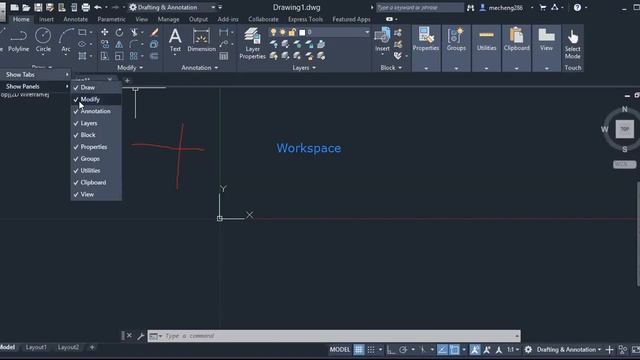Click the customize wrench icon by command line

140,336
